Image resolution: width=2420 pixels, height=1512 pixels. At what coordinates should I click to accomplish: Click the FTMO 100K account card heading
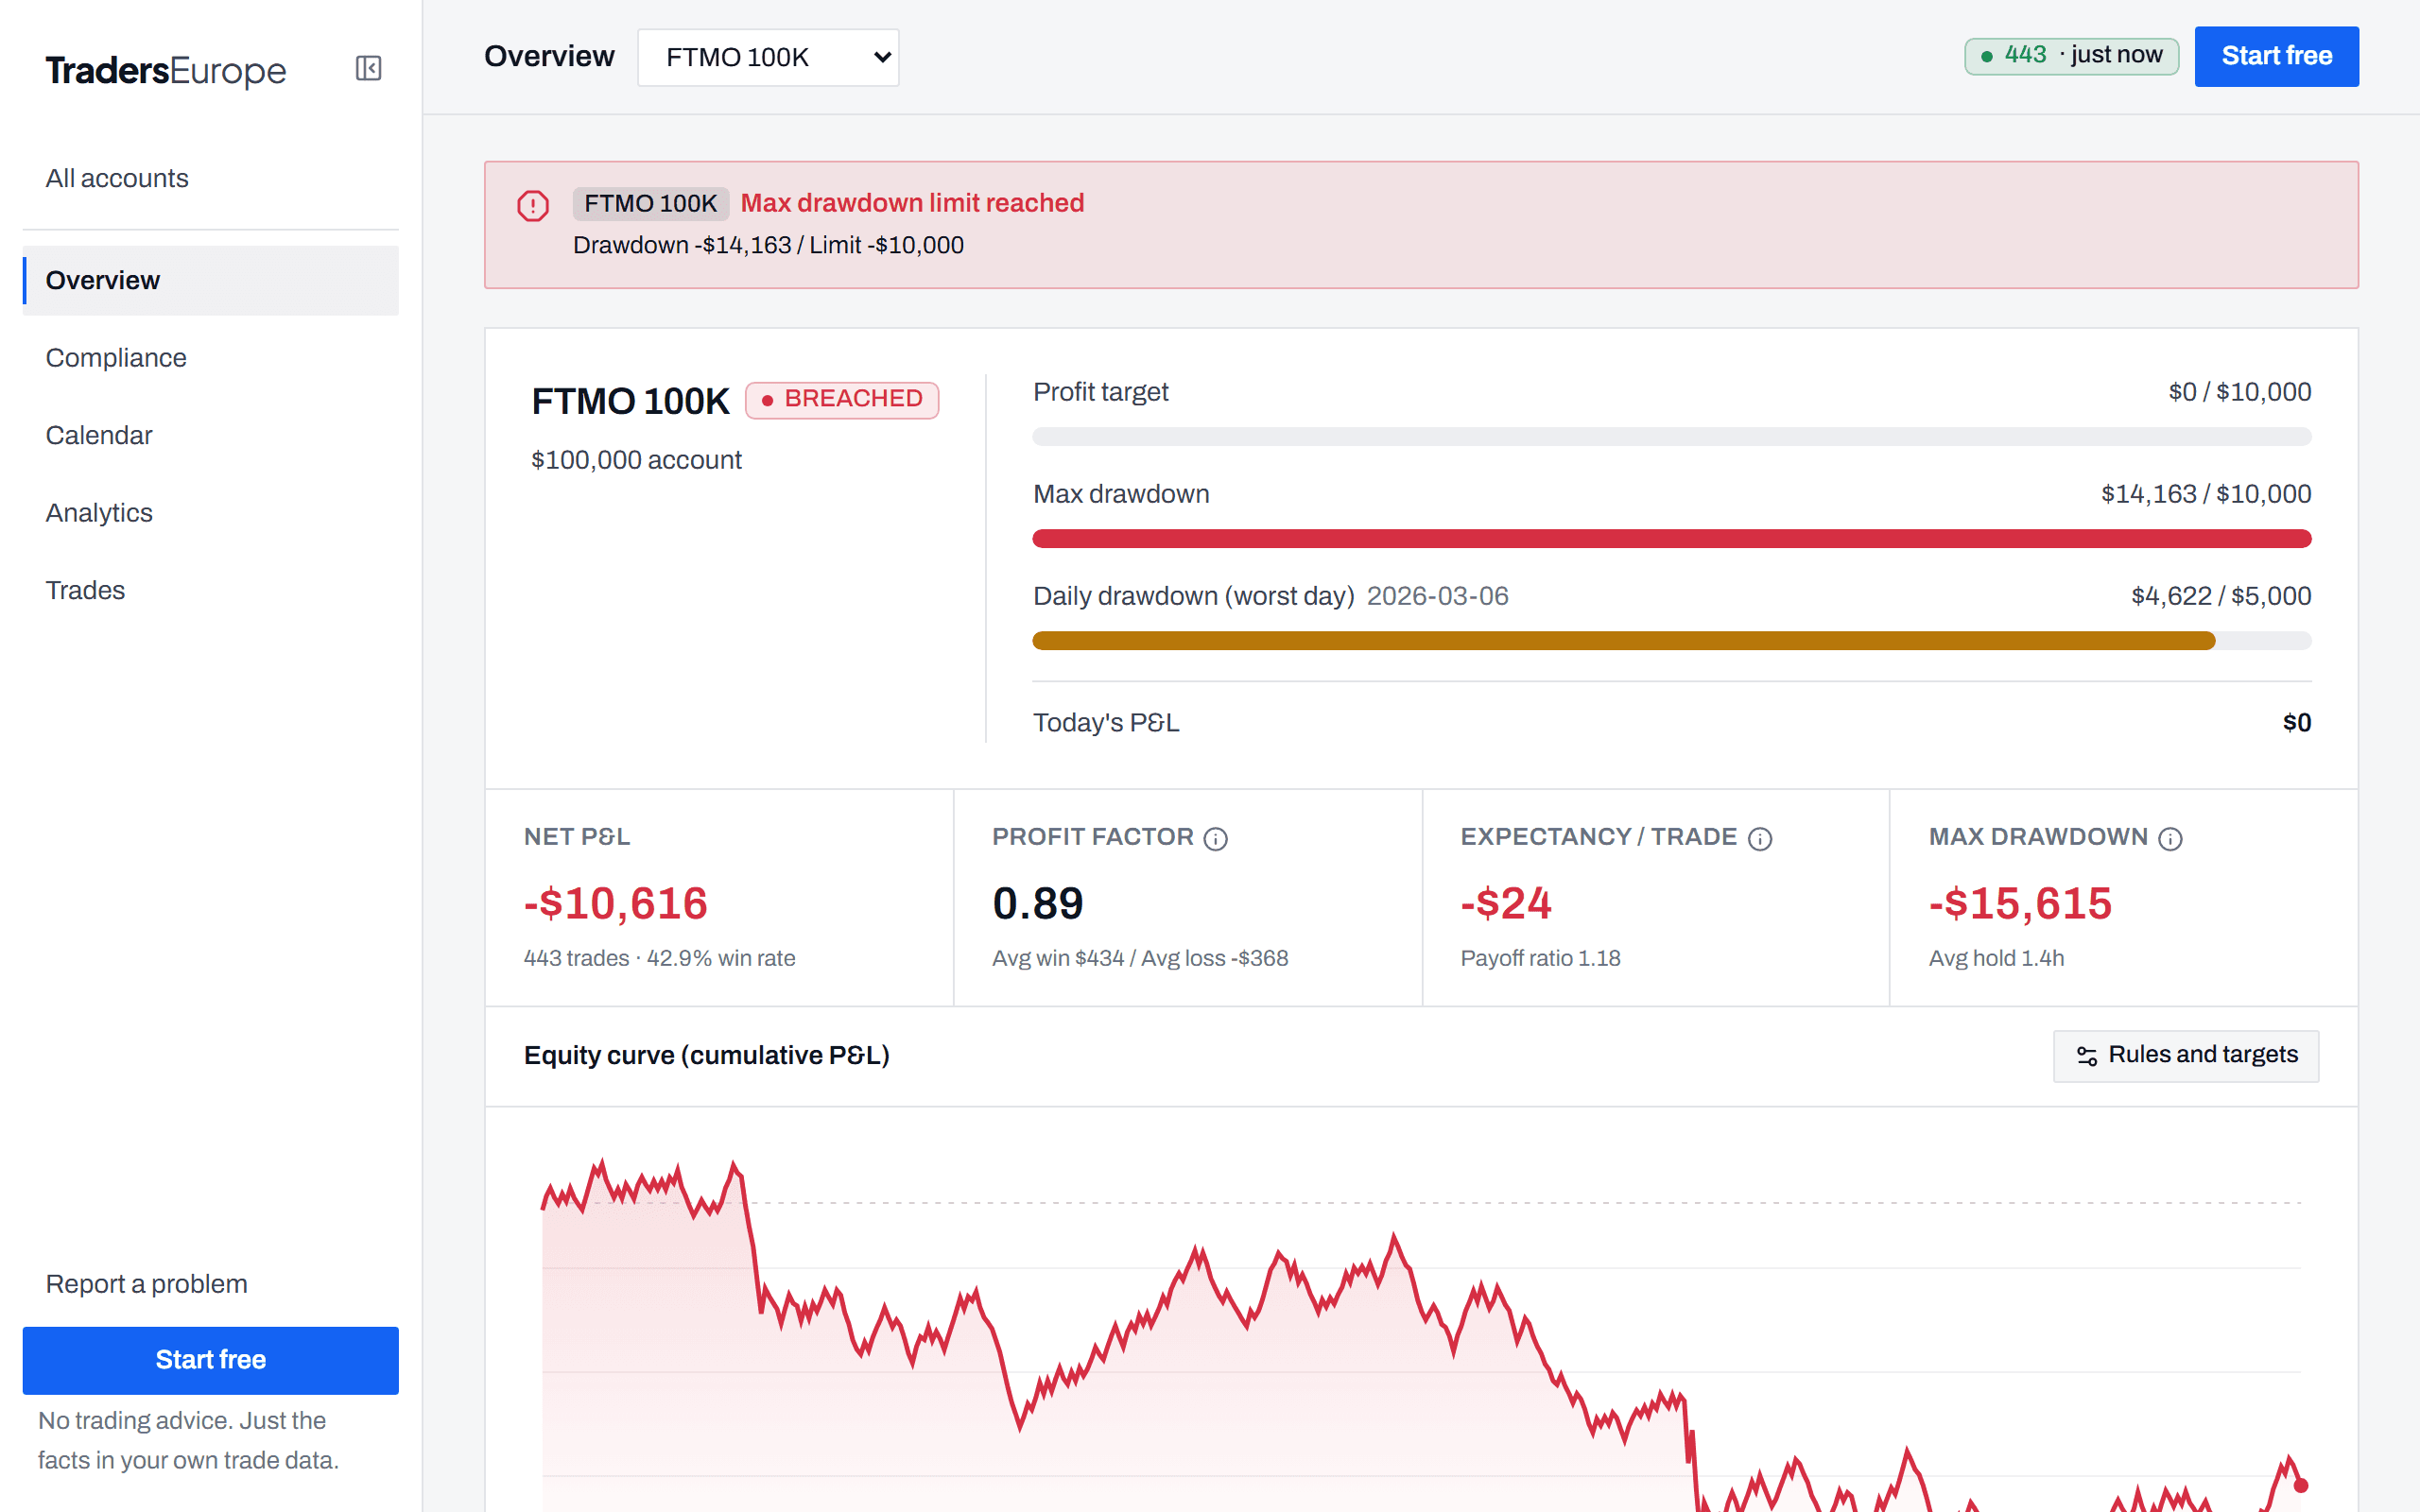[x=630, y=401]
